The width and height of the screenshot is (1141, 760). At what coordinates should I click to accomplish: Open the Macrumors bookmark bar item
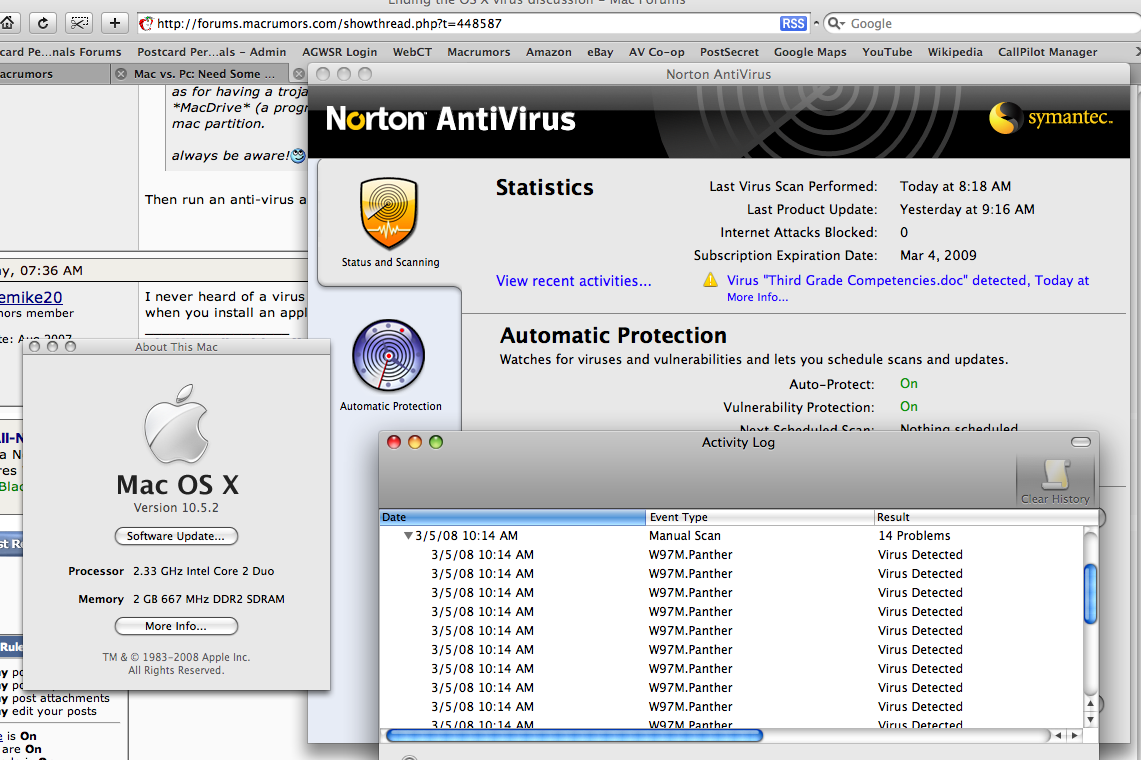coord(478,52)
